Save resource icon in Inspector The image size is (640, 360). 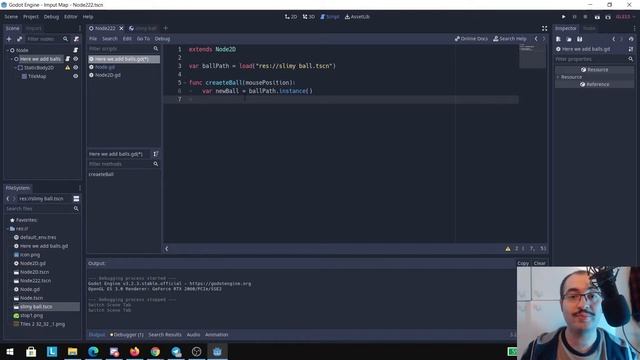[580, 39]
